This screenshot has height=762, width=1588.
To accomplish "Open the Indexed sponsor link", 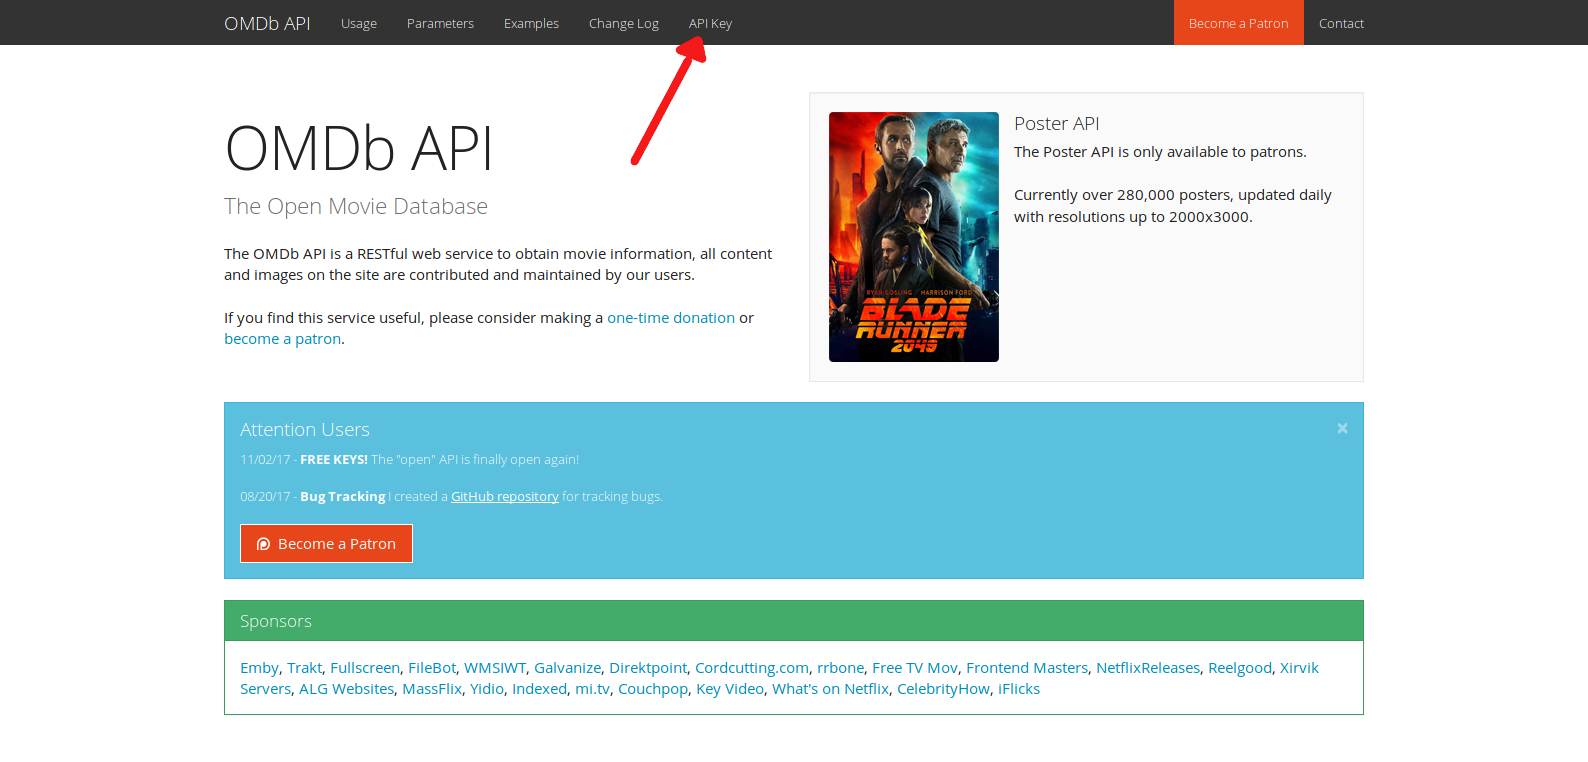I will point(540,689).
